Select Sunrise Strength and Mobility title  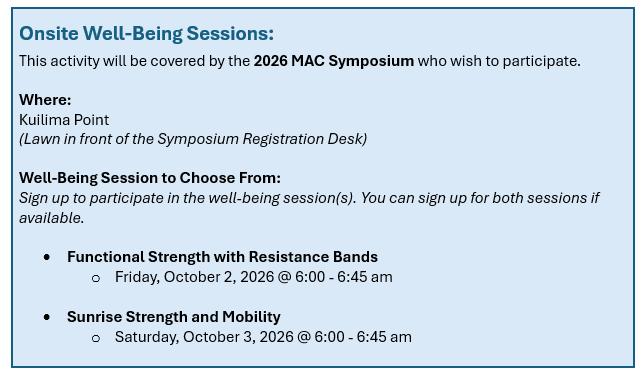[174, 317]
